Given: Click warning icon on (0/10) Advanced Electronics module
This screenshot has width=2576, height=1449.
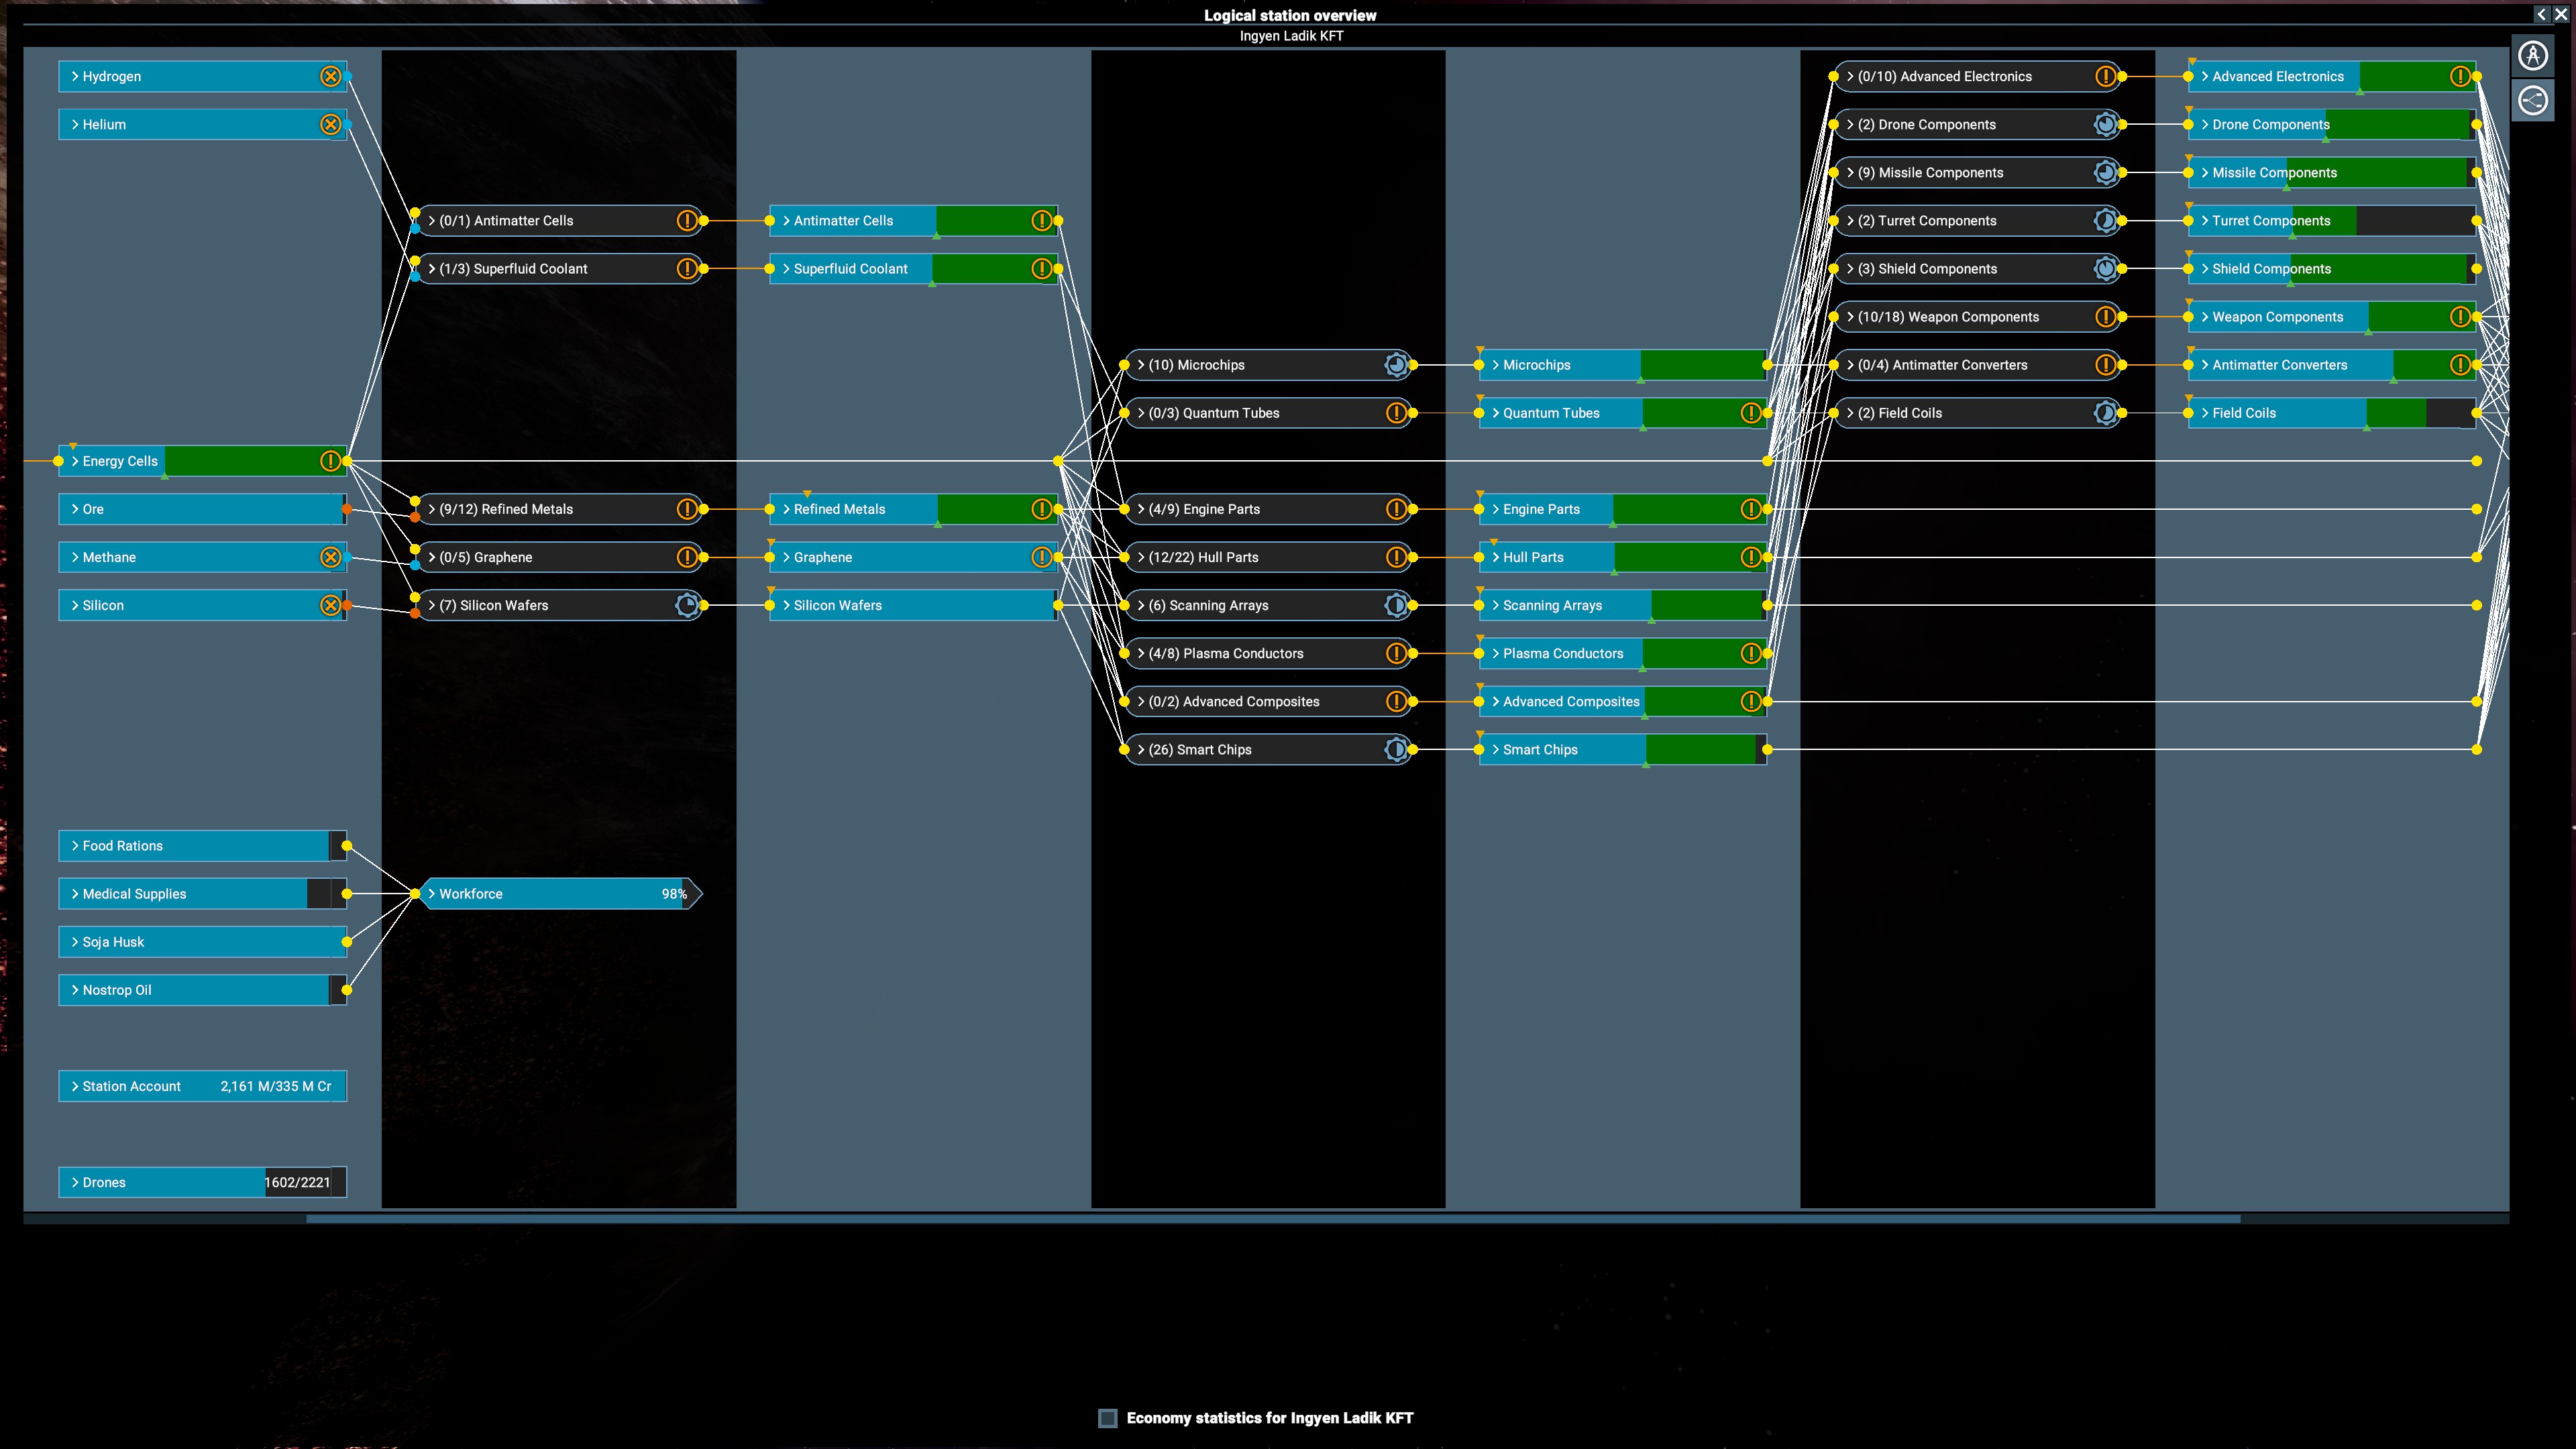Looking at the screenshot, I should [x=2105, y=76].
